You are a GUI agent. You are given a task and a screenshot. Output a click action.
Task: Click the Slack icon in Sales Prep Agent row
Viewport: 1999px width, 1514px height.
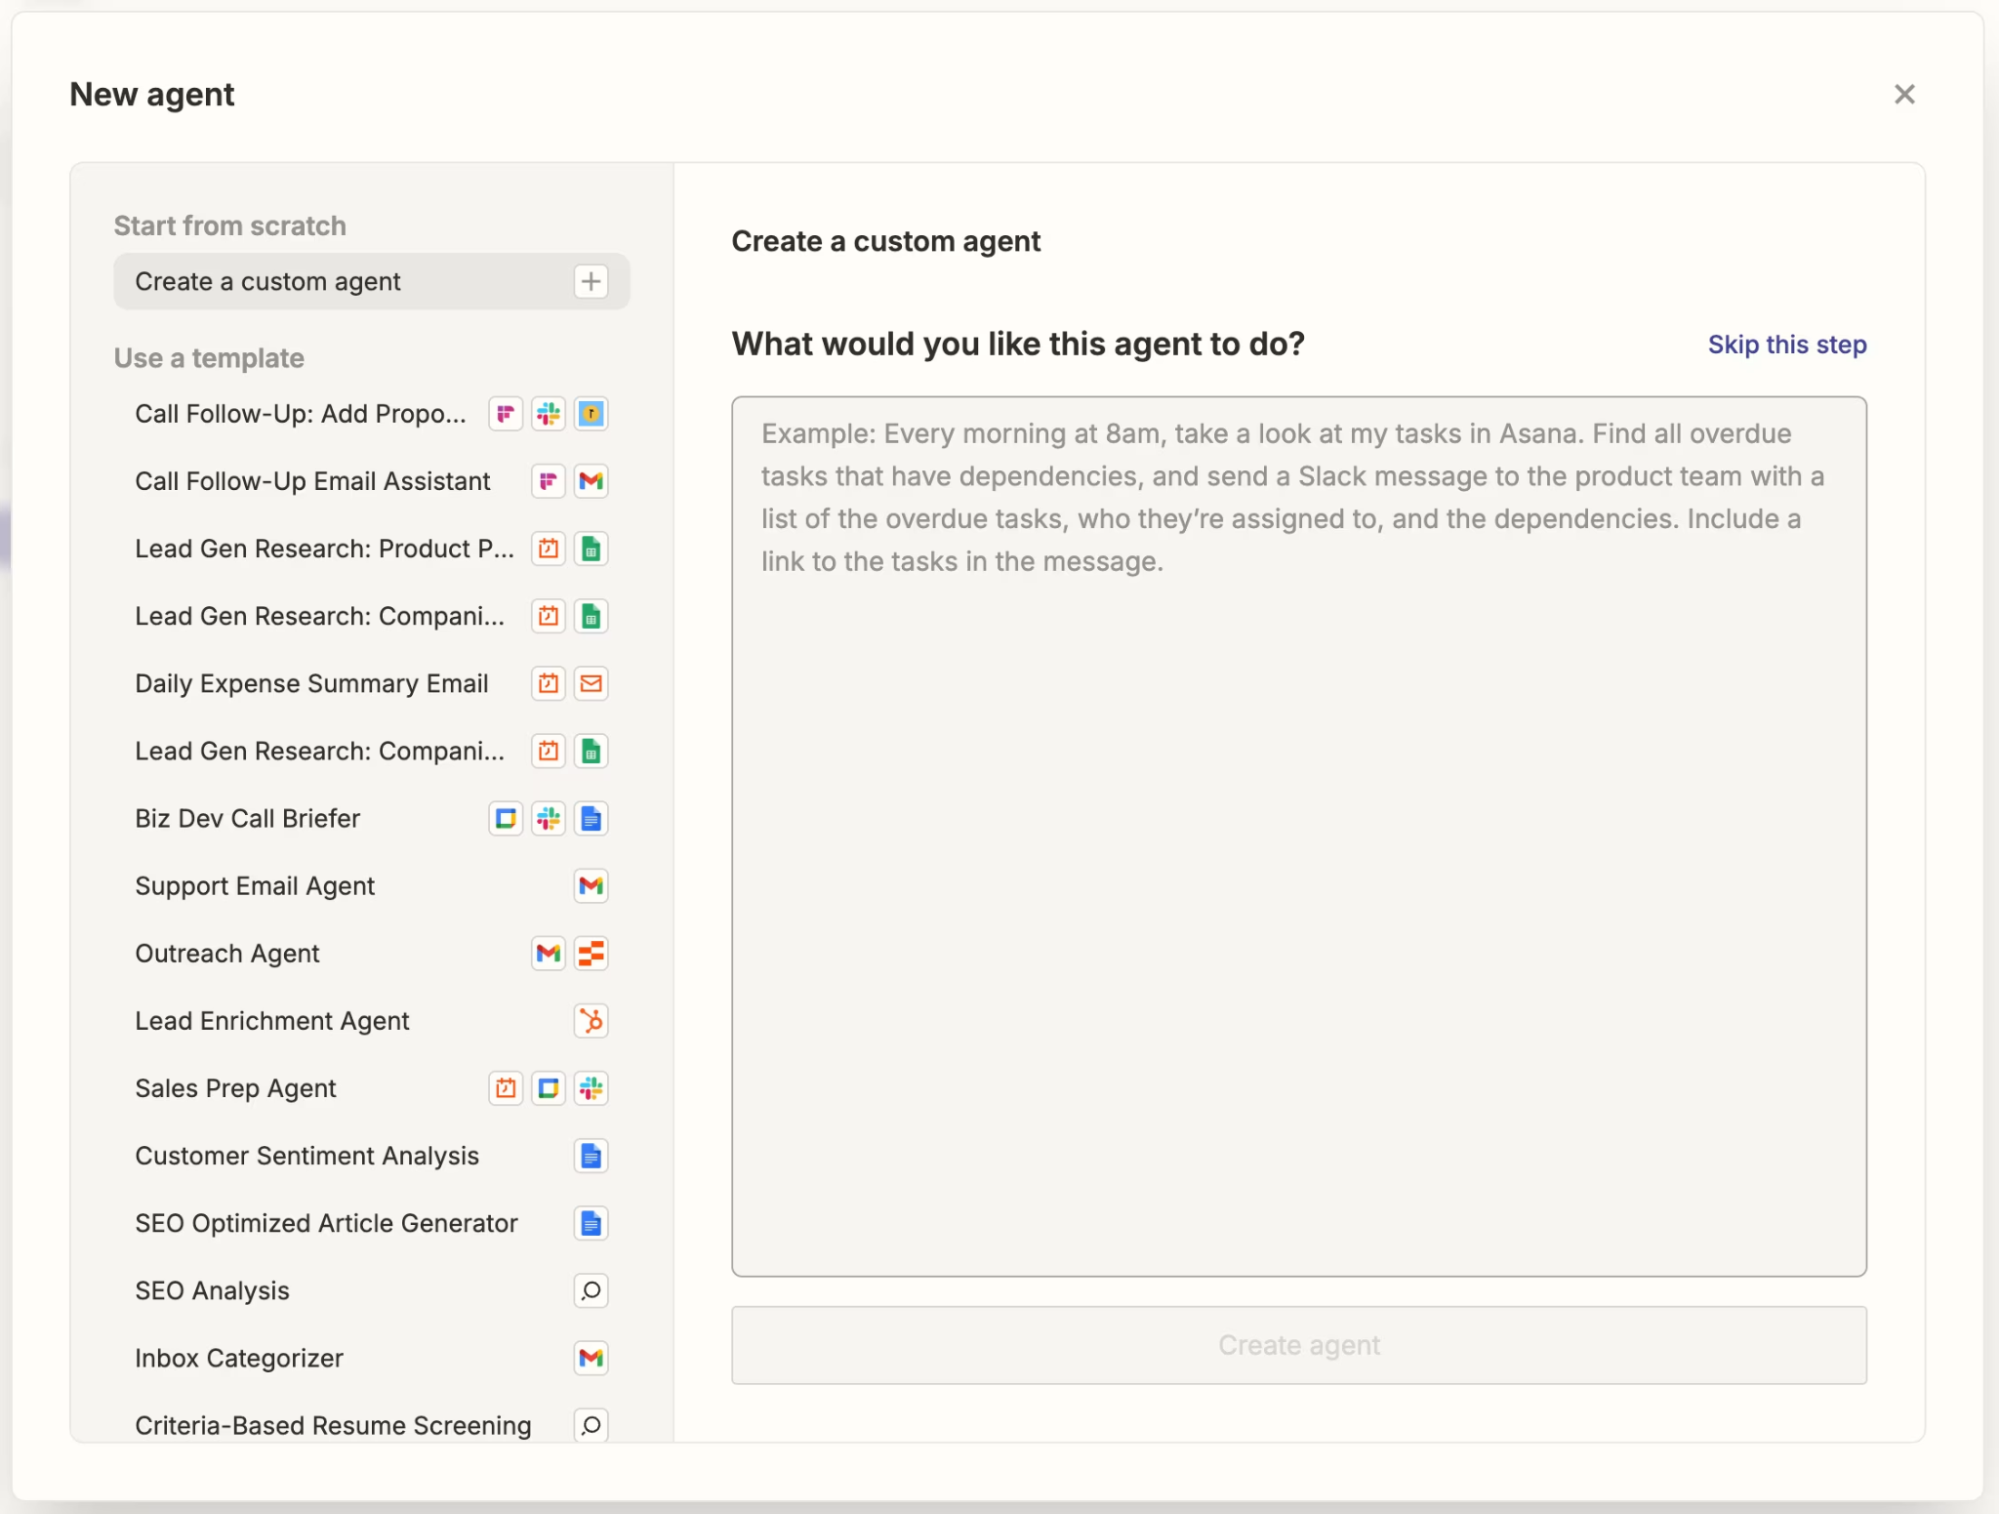click(x=591, y=1088)
